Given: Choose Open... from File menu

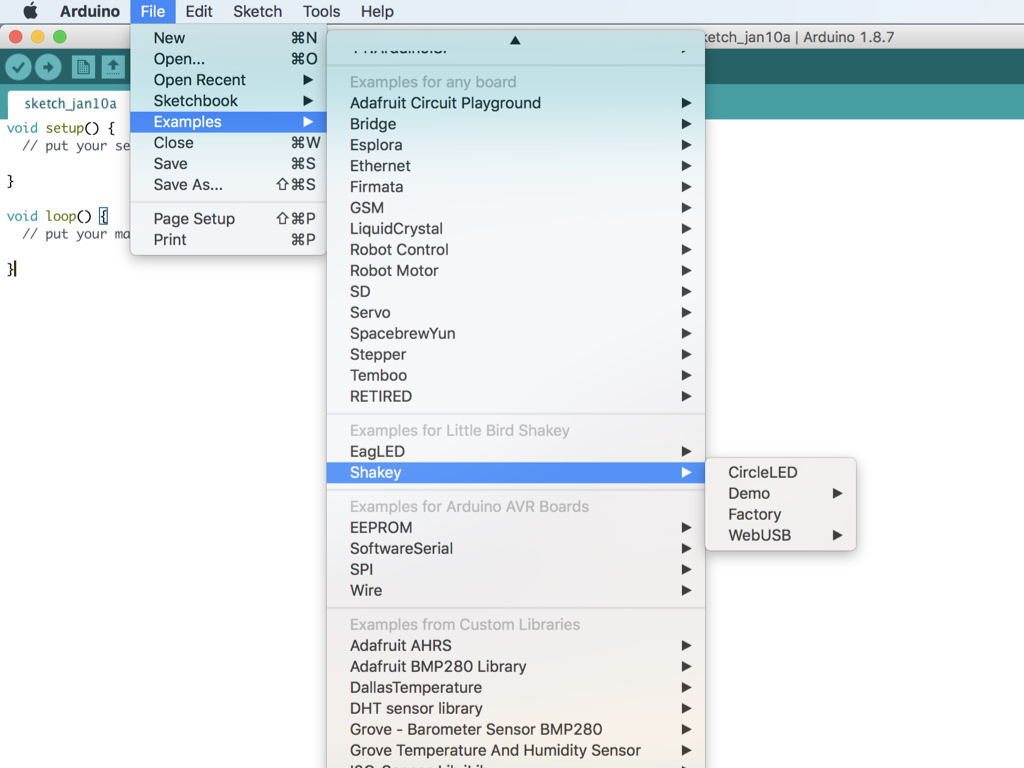Looking at the screenshot, I should pyautogui.click(x=228, y=59).
